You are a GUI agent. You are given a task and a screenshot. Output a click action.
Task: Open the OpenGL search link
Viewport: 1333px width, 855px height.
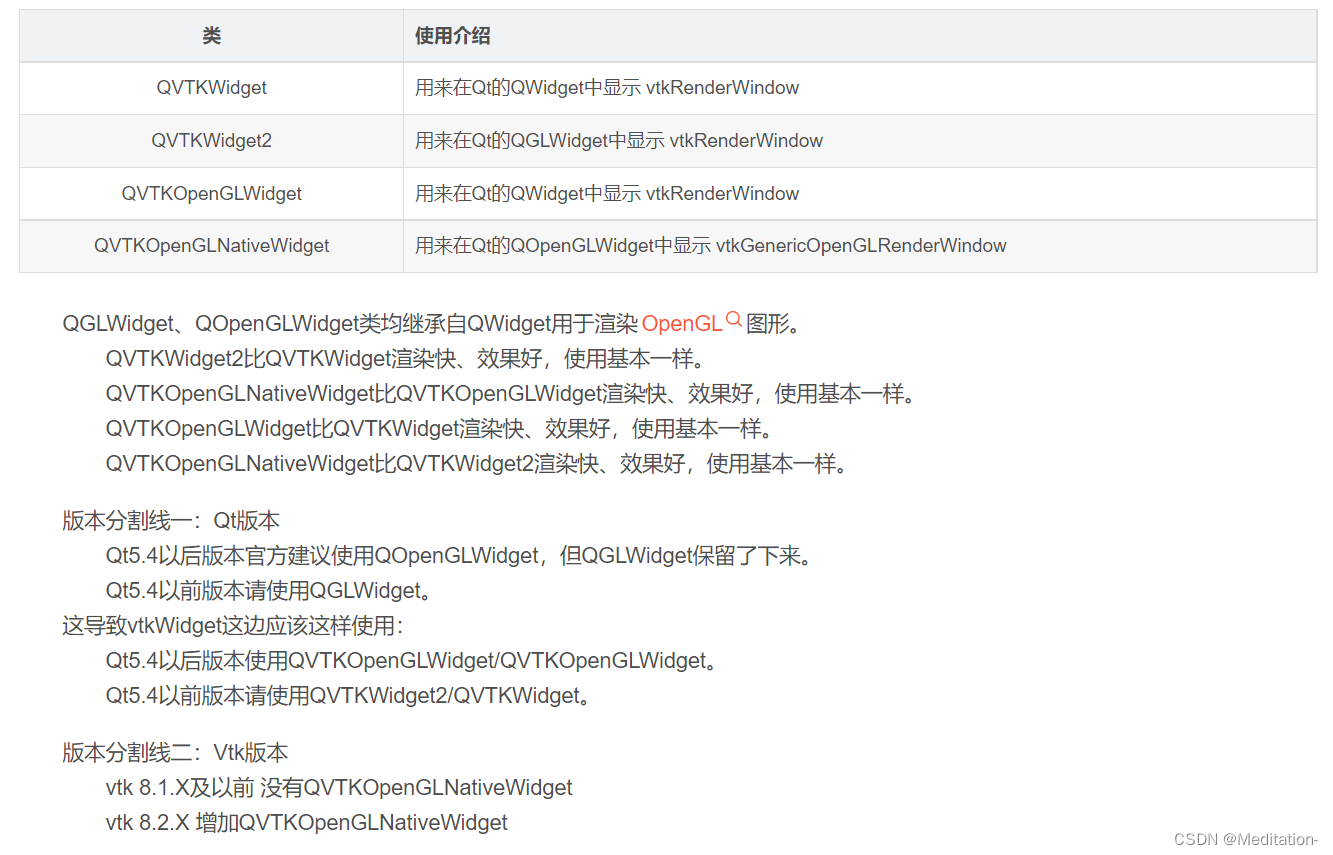point(681,324)
